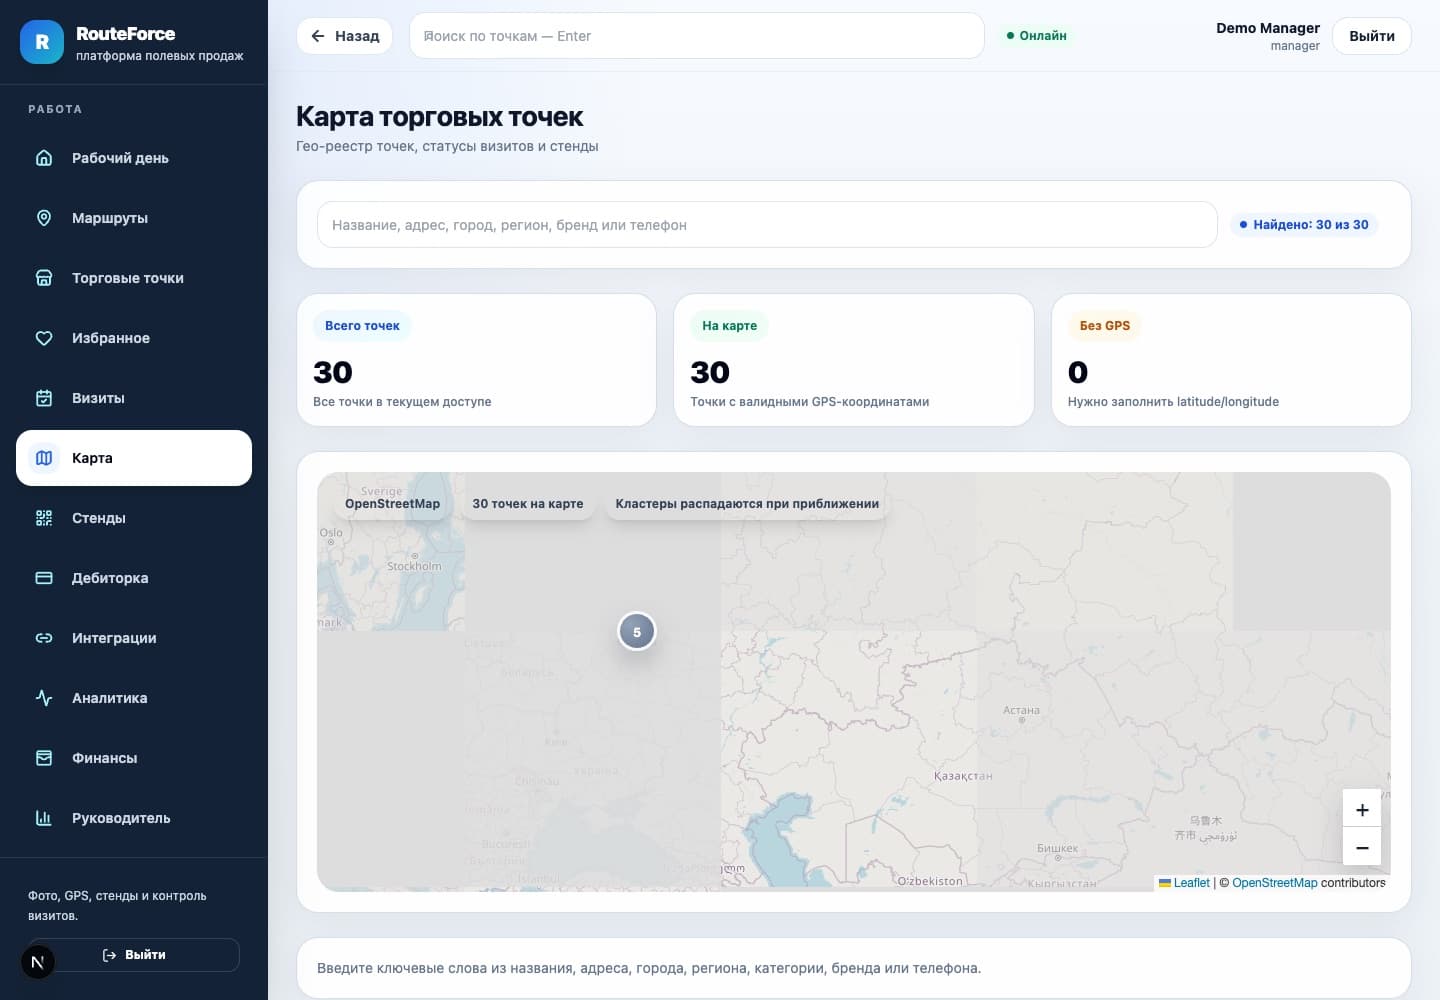
Task: Open the Стенды section
Action: click(134, 518)
